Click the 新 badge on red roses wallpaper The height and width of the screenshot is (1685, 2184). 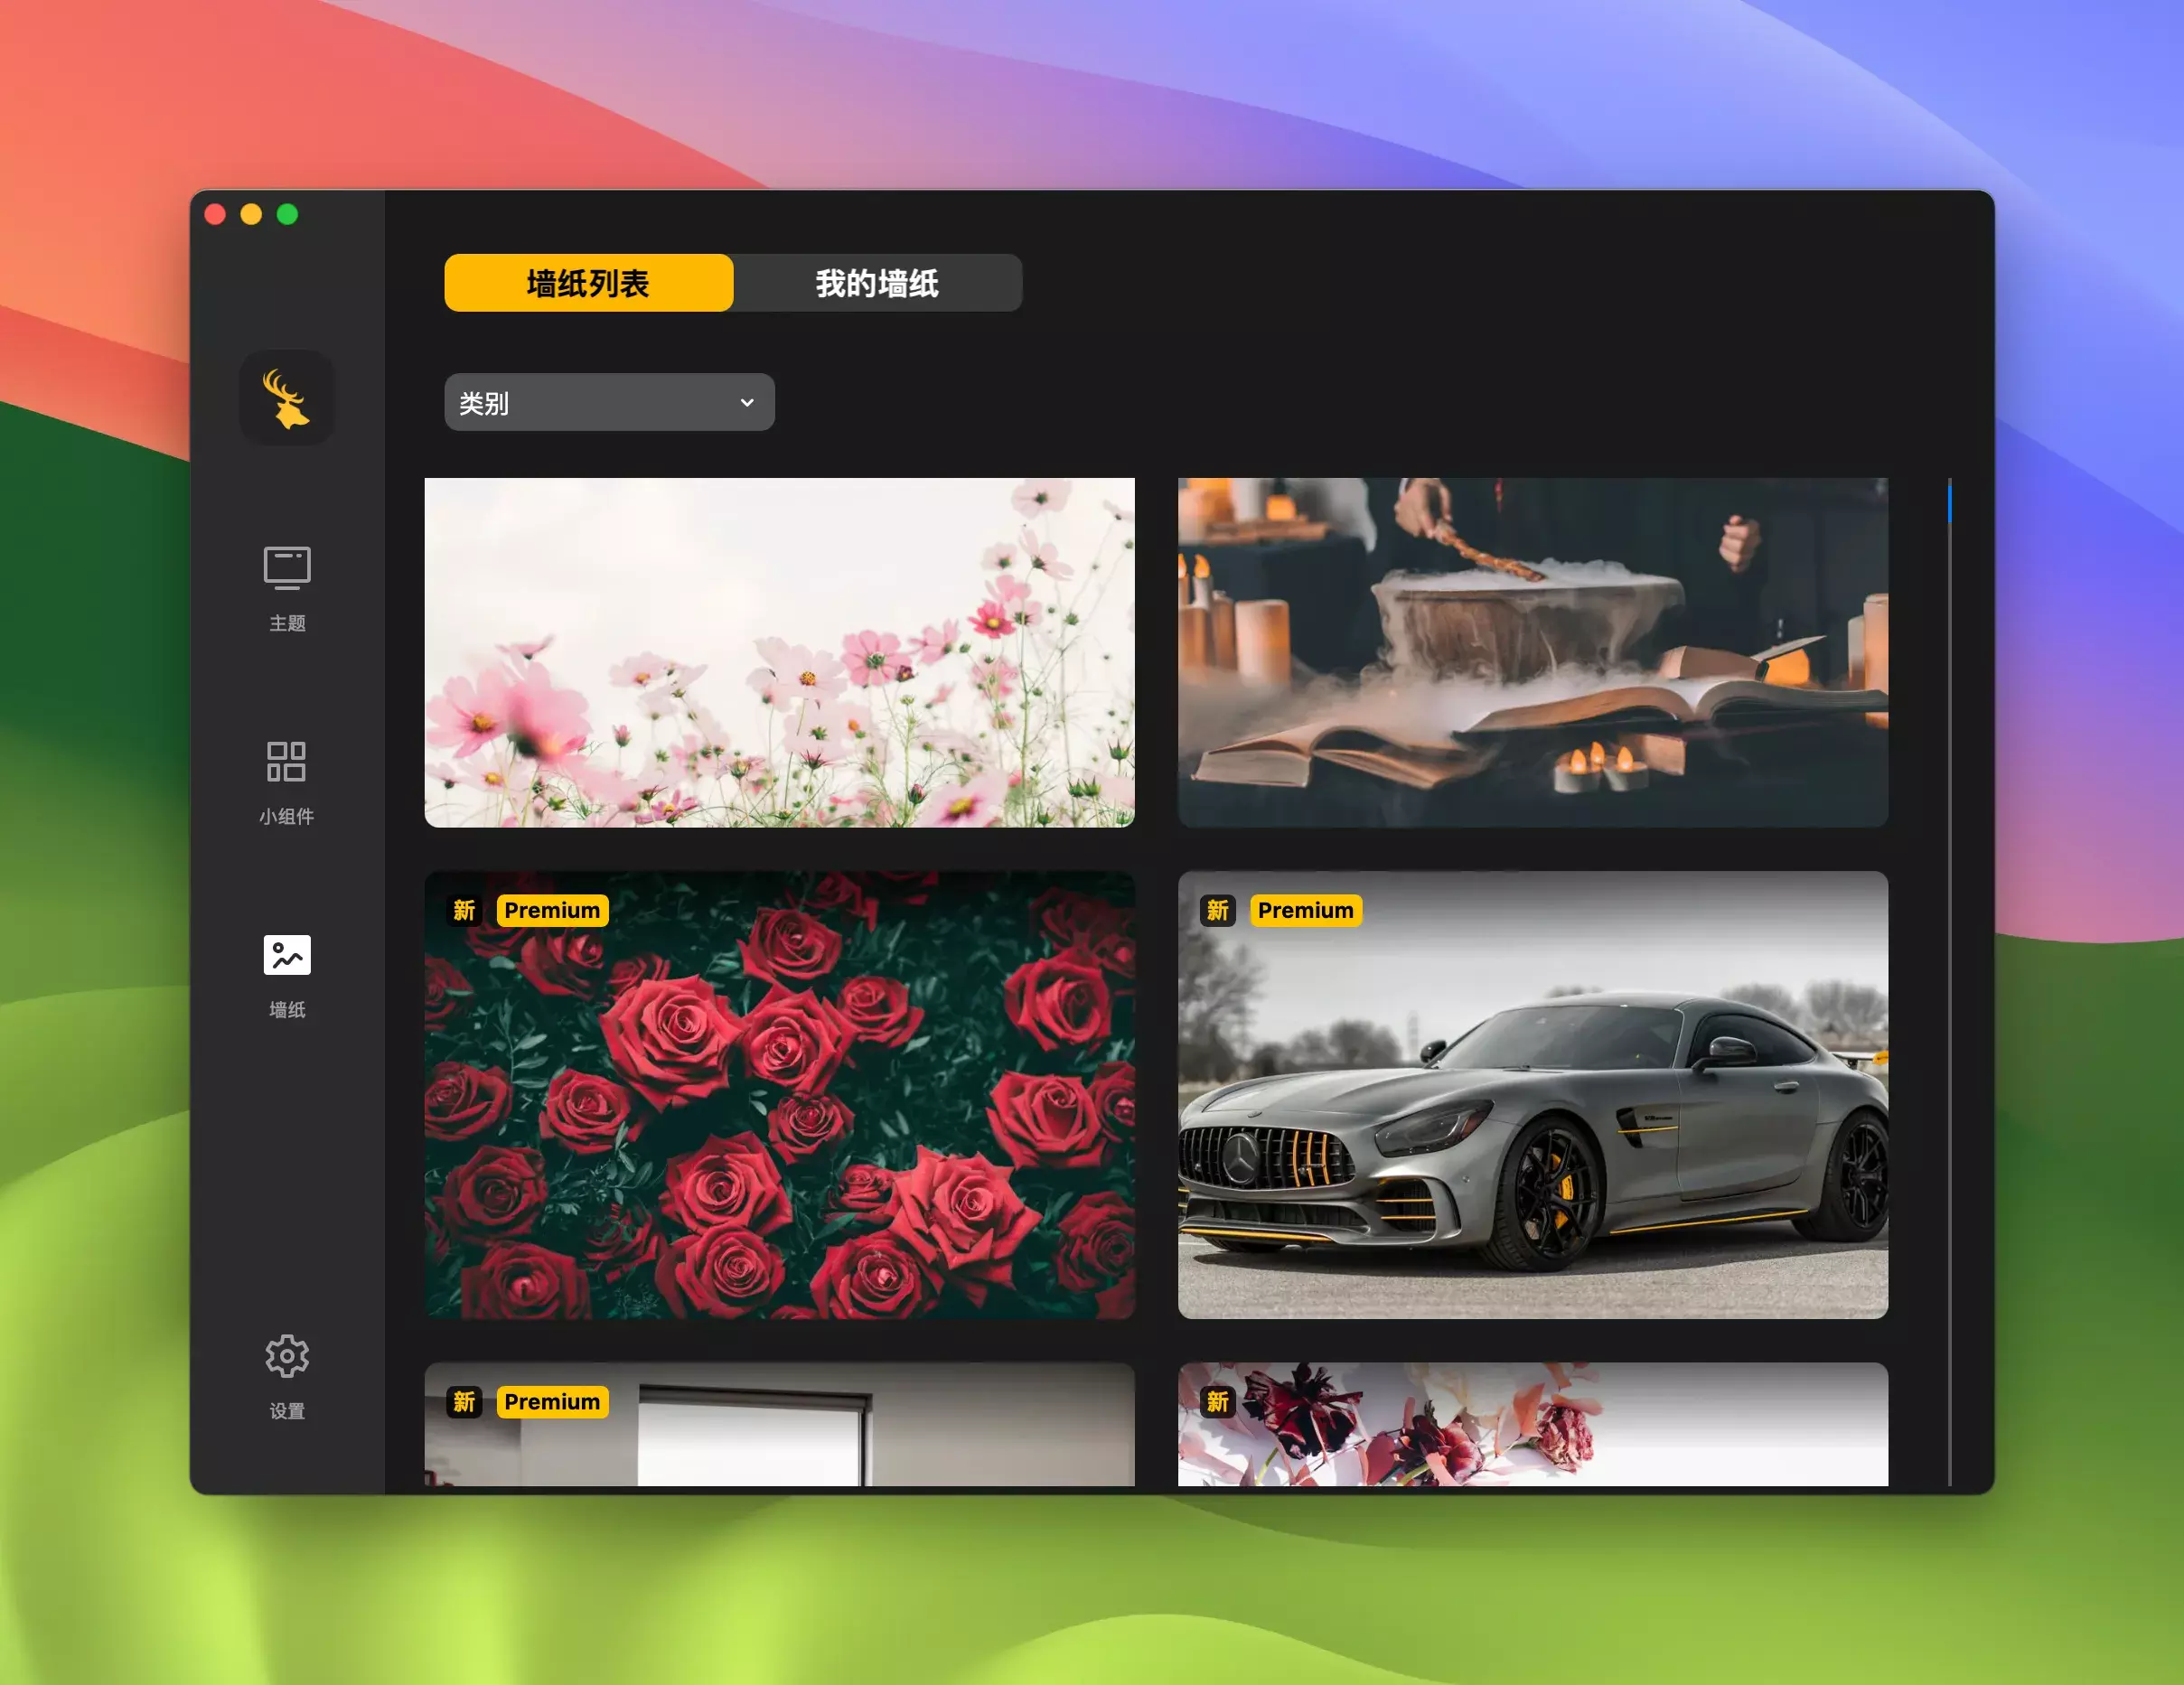pyautogui.click(x=464, y=910)
